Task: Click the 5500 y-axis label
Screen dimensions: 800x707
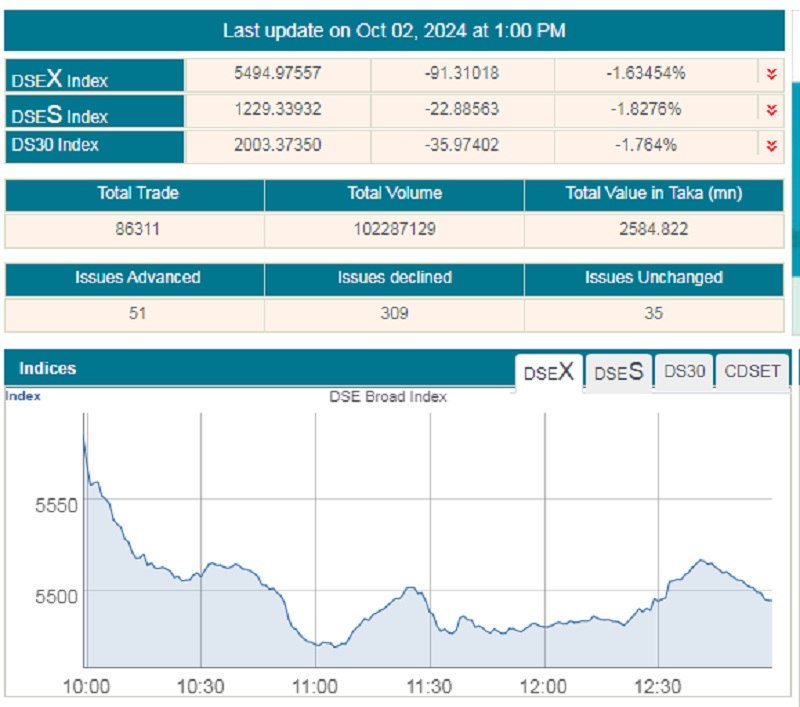Action: pyautogui.click(x=56, y=596)
